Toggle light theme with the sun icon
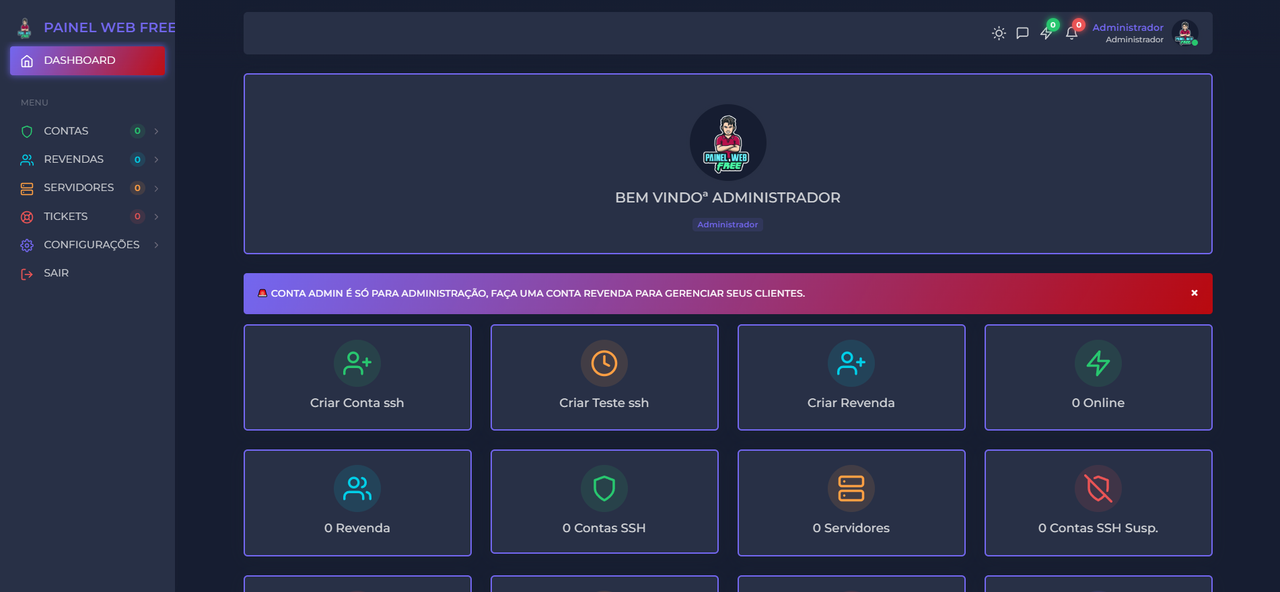Screen dimensions: 1280x592 pyautogui.click(x=999, y=33)
